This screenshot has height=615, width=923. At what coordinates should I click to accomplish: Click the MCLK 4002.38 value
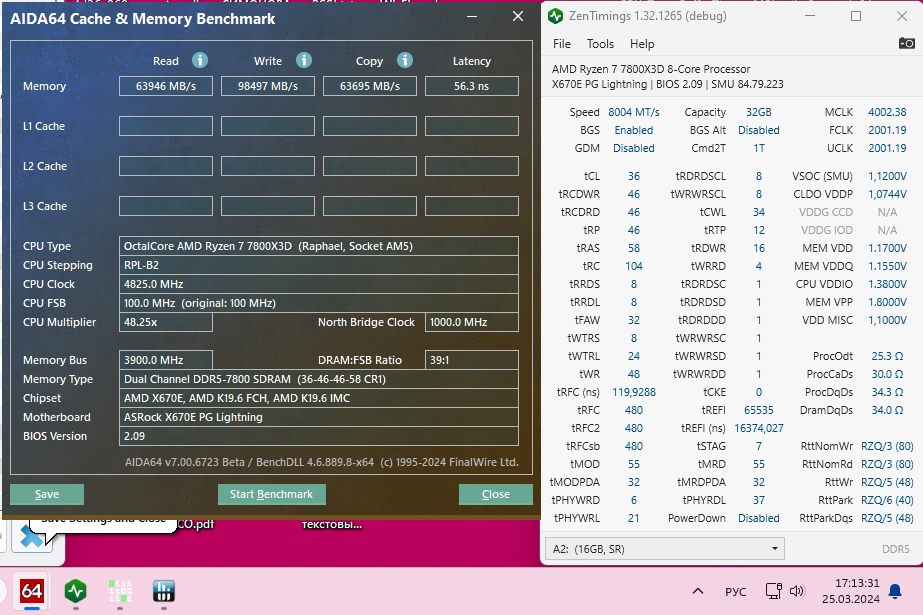[x=887, y=112]
